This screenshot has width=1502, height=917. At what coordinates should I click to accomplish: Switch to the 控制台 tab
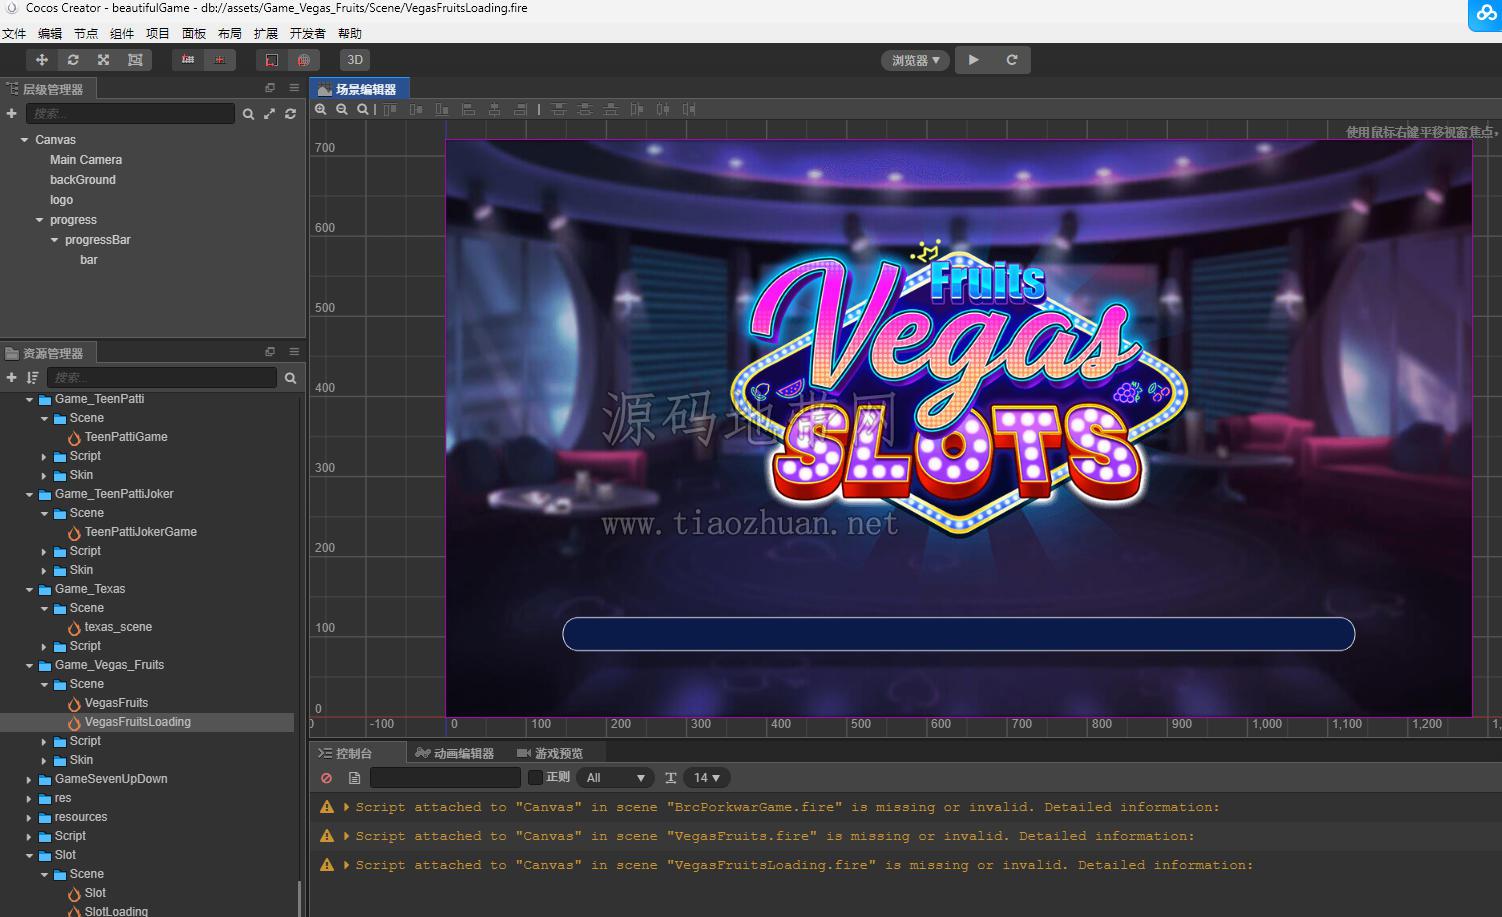point(346,753)
